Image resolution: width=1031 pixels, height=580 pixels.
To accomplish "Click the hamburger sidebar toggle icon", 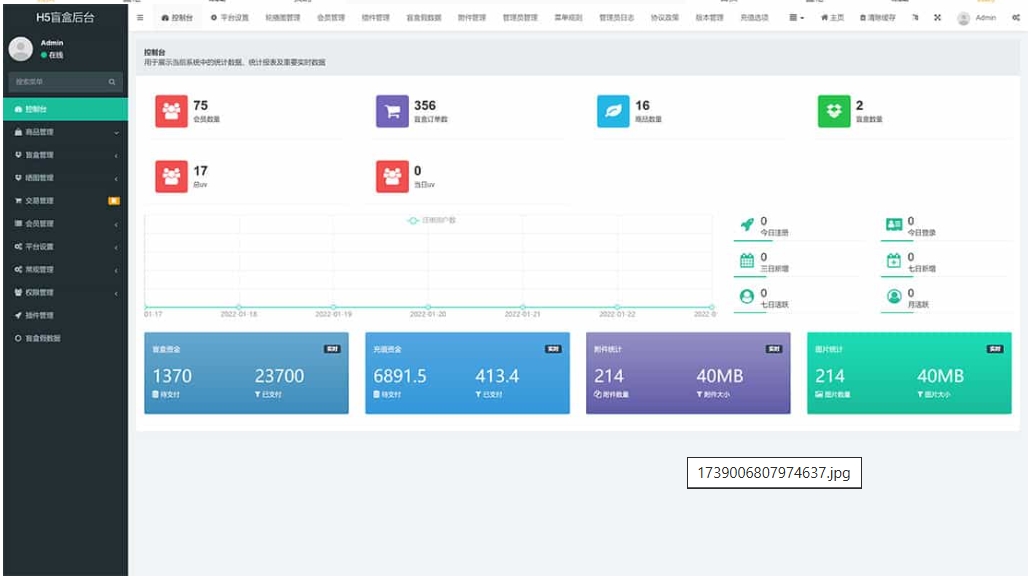I will [x=140, y=18].
